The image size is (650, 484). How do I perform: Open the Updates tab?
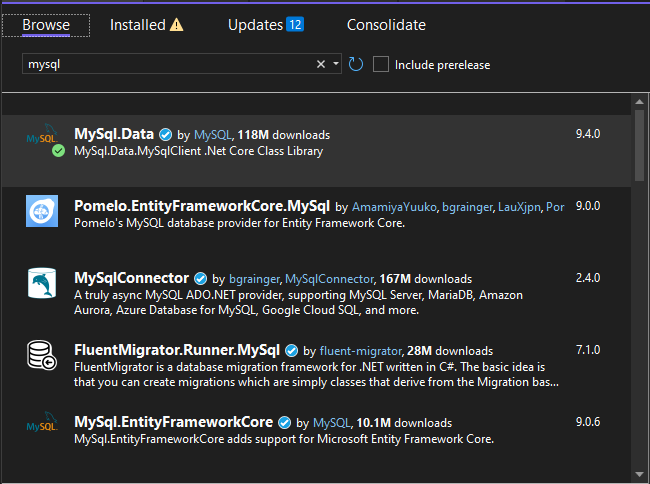(x=255, y=25)
